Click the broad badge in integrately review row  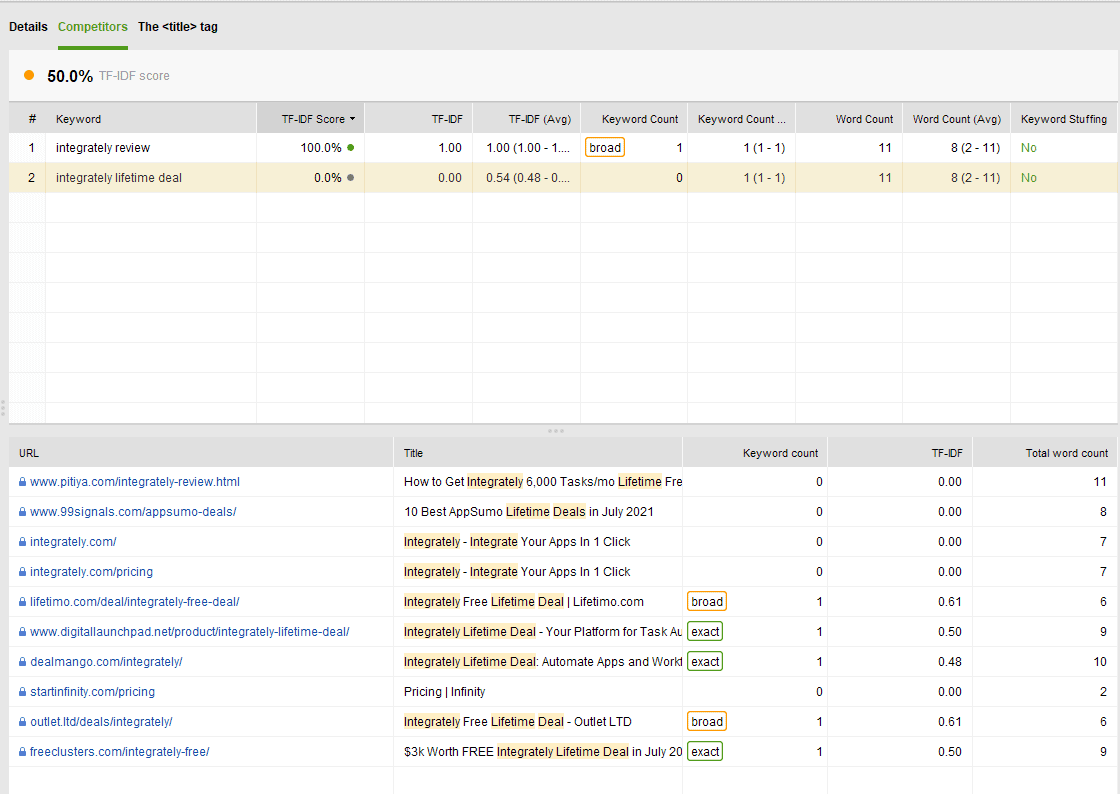[605, 148]
